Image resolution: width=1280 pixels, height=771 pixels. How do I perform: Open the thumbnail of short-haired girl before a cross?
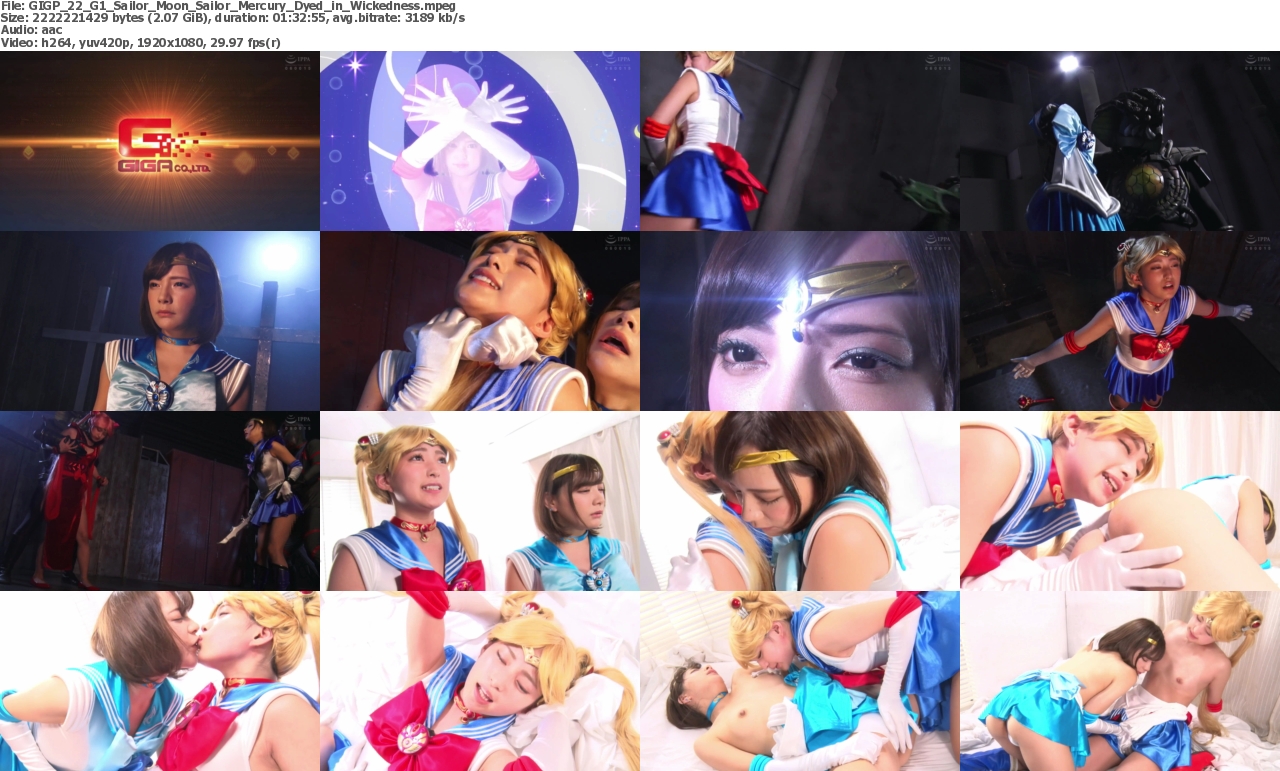pos(160,321)
